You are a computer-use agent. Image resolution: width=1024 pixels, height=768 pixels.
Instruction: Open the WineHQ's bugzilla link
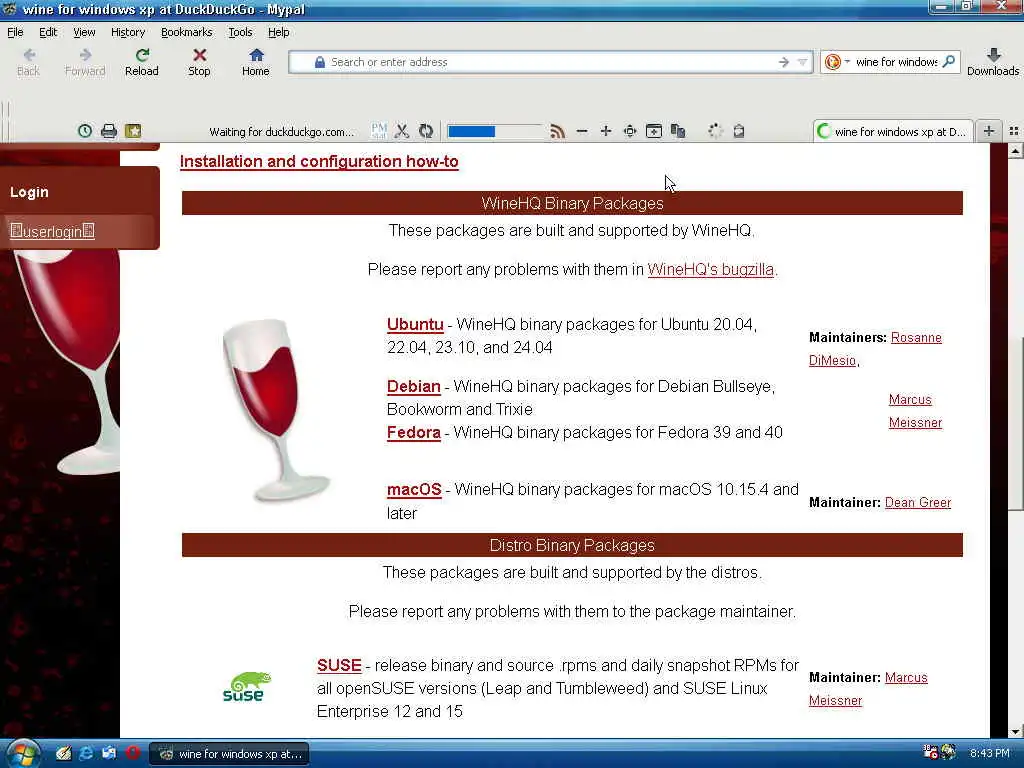pos(711,269)
